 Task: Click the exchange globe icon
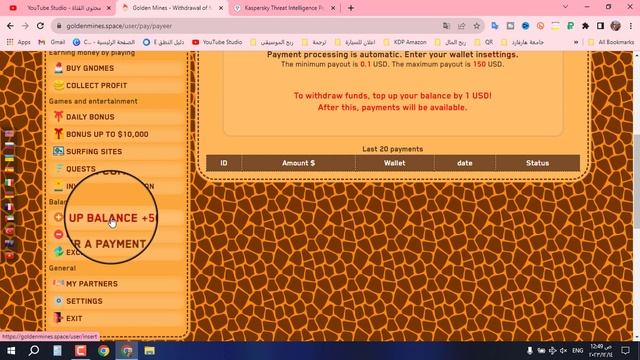coord(58,251)
